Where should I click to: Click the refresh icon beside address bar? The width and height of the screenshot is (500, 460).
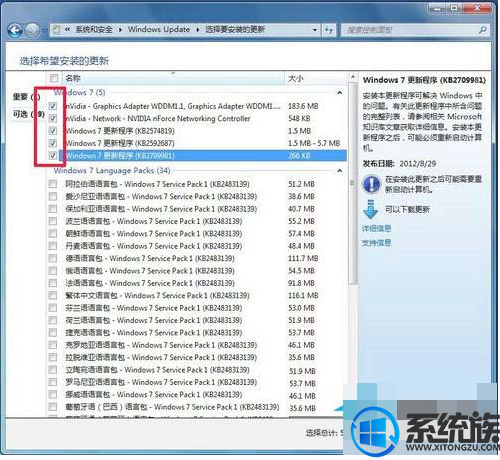coord(329,30)
